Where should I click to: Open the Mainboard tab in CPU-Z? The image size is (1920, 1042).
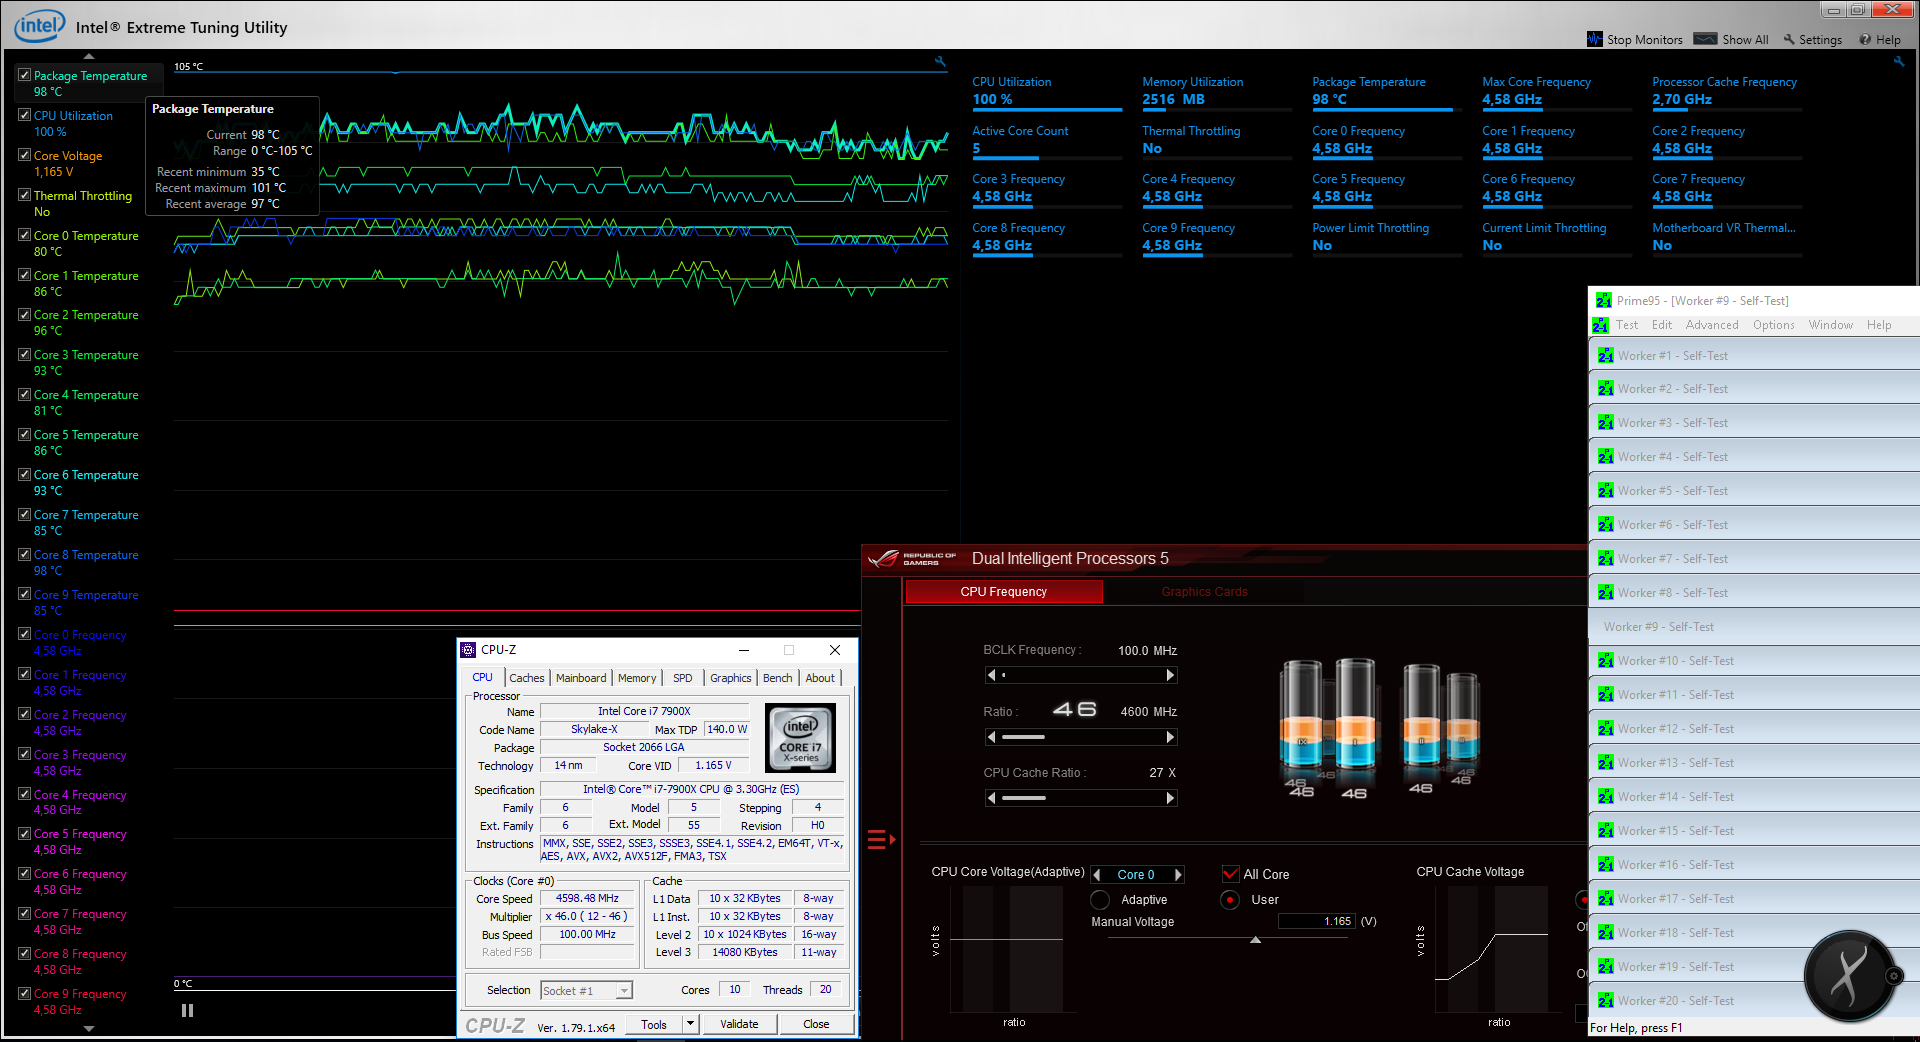[x=581, y=678]
